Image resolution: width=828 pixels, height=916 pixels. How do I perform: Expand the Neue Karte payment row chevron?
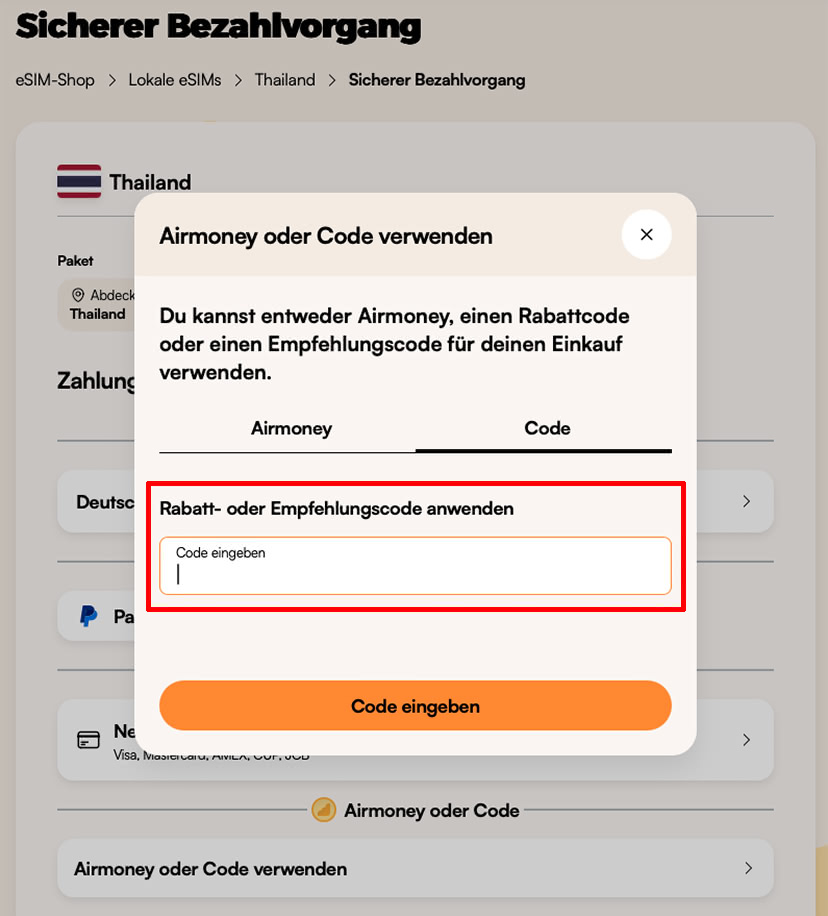(746, 739)
